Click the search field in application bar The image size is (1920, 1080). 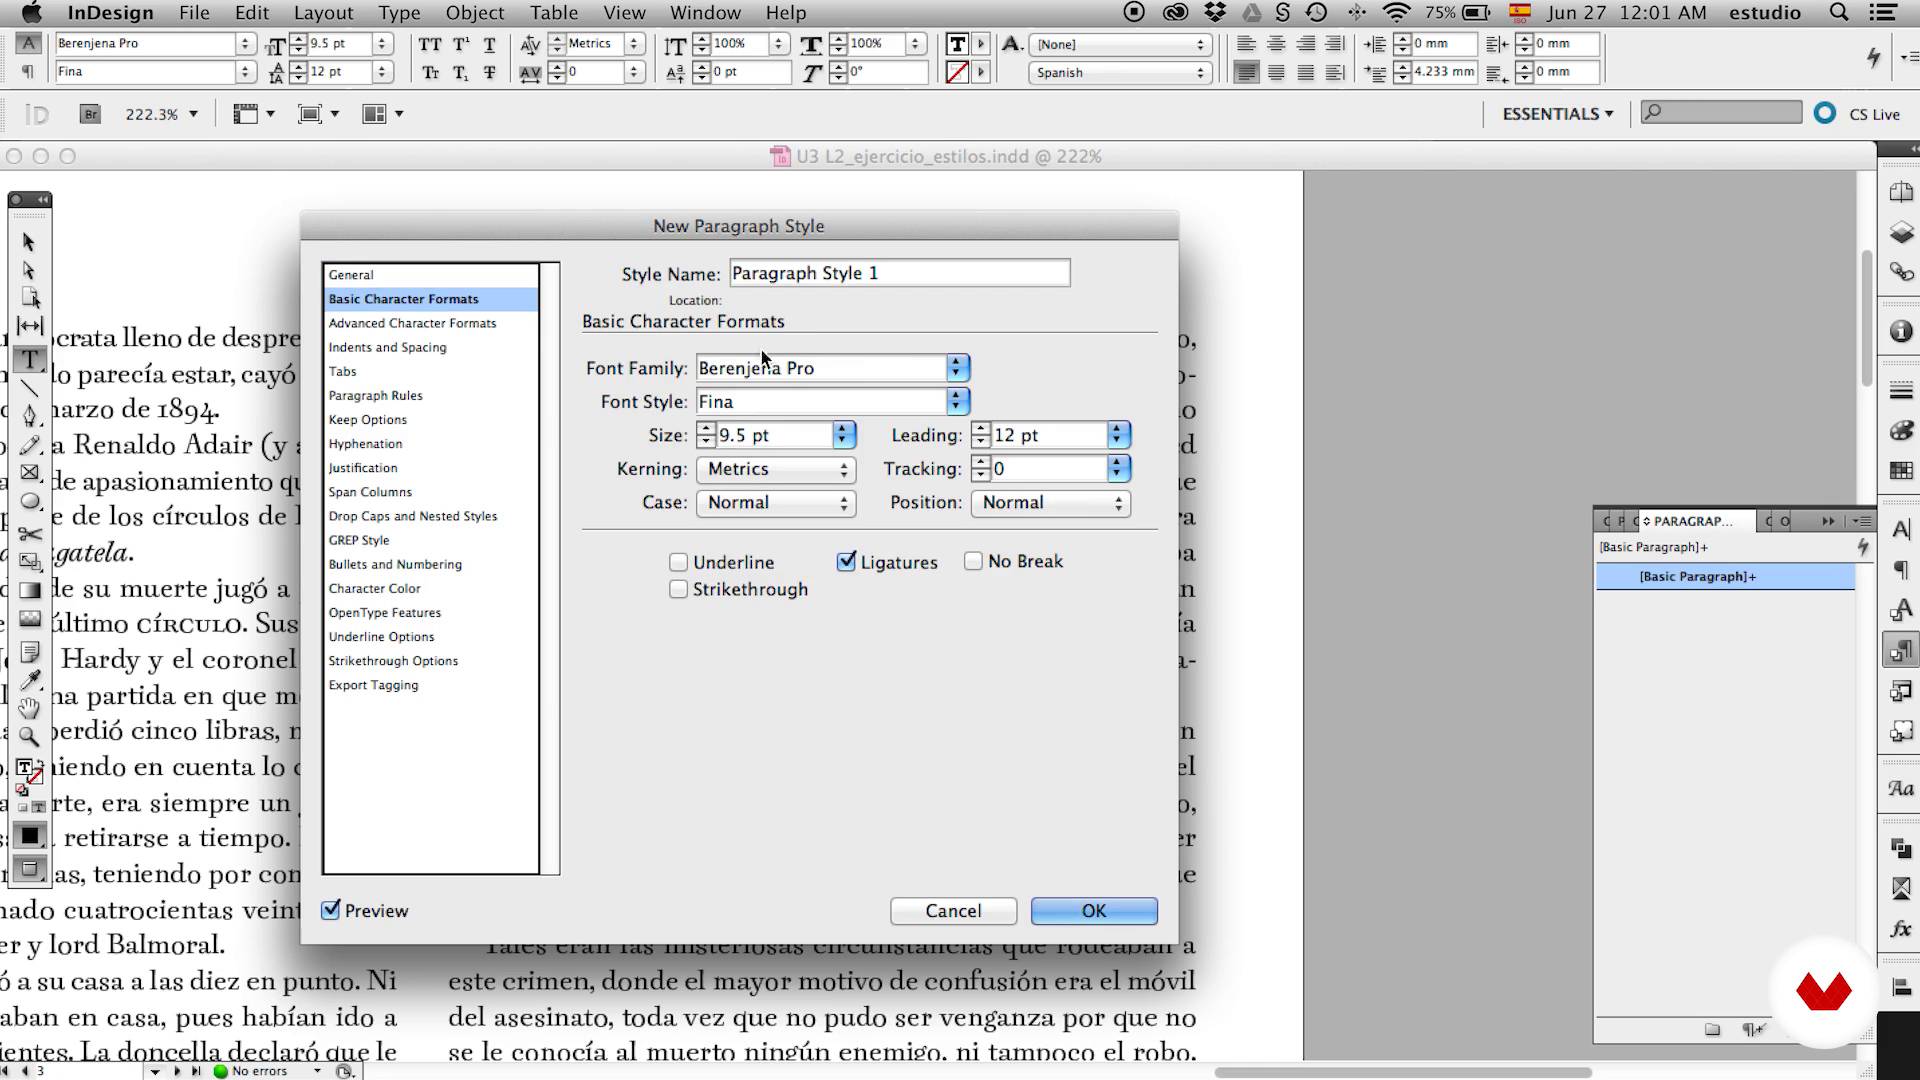click(1721, 112)
